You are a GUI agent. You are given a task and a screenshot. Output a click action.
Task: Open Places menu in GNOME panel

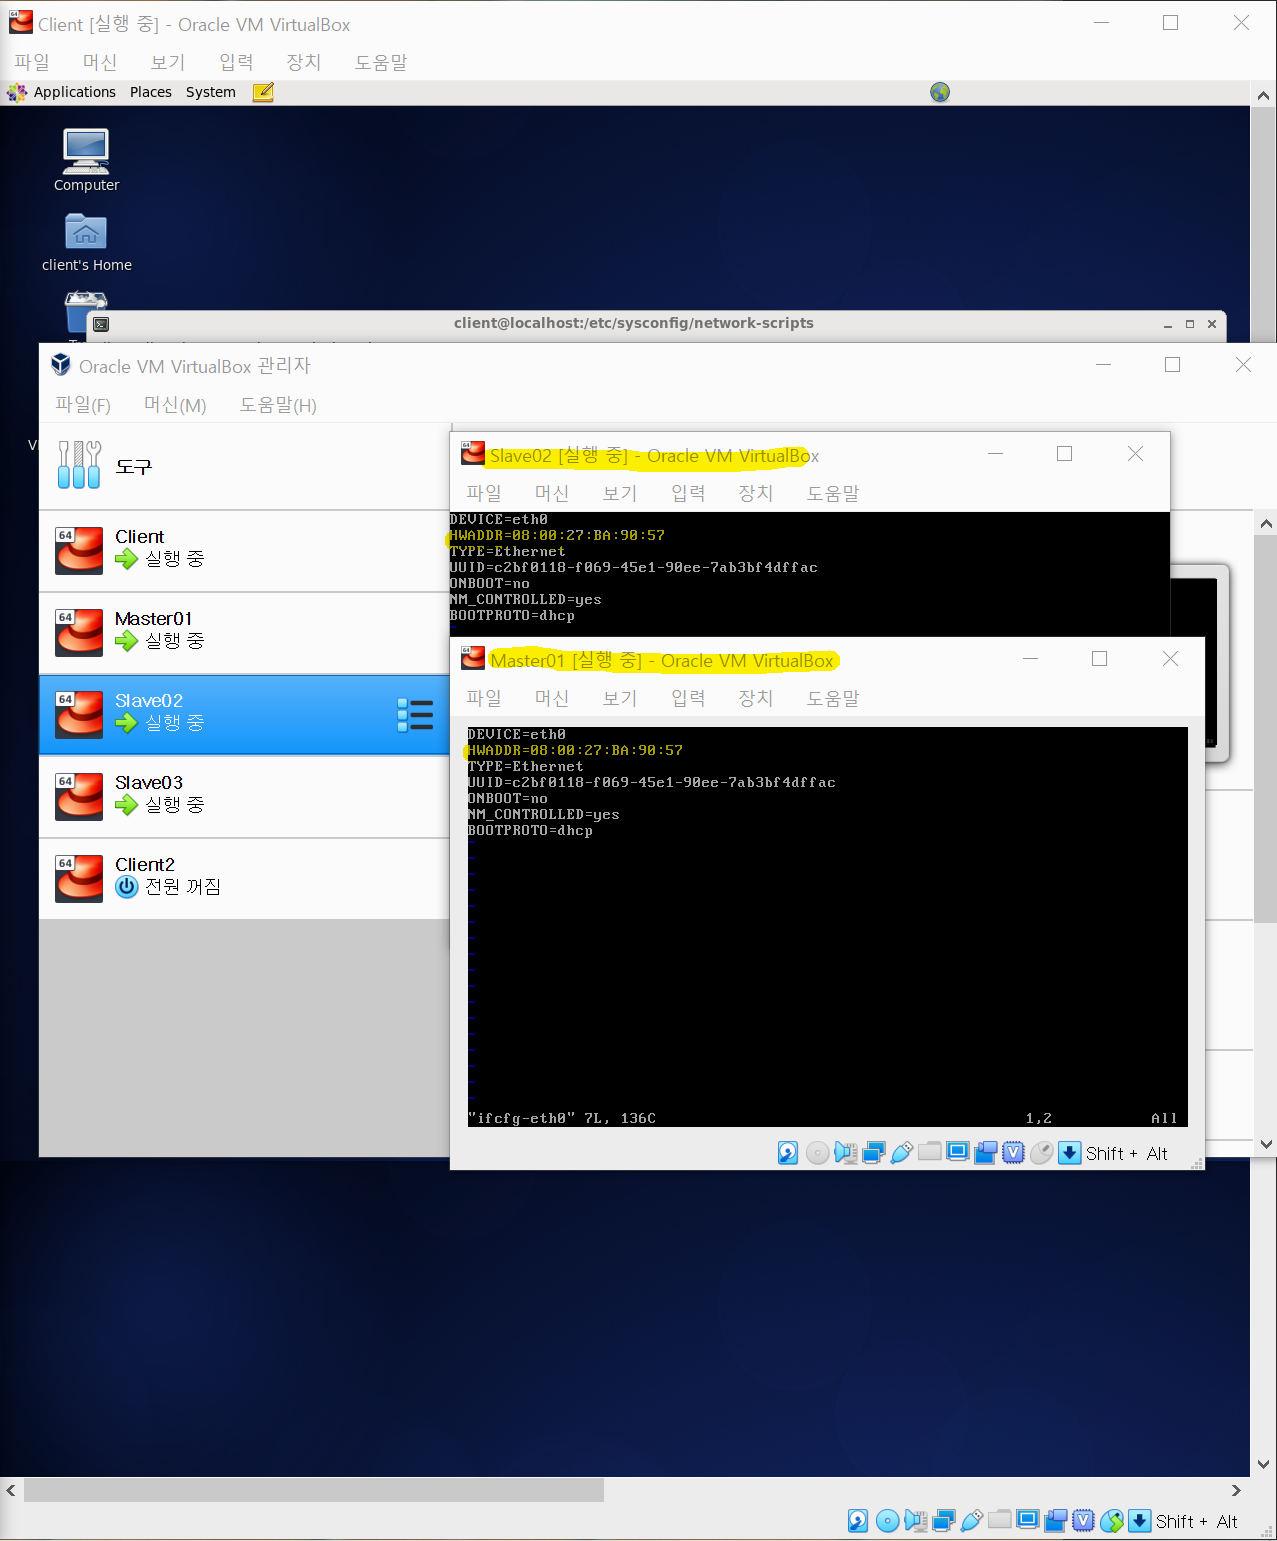151,92
